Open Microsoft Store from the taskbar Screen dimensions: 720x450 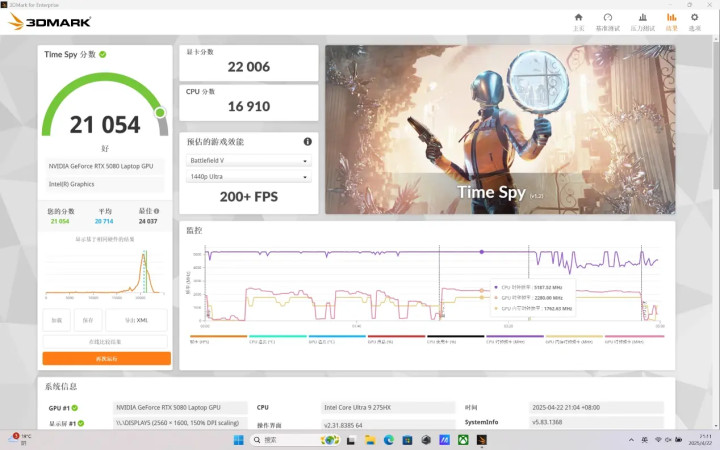tap(407, 440)
